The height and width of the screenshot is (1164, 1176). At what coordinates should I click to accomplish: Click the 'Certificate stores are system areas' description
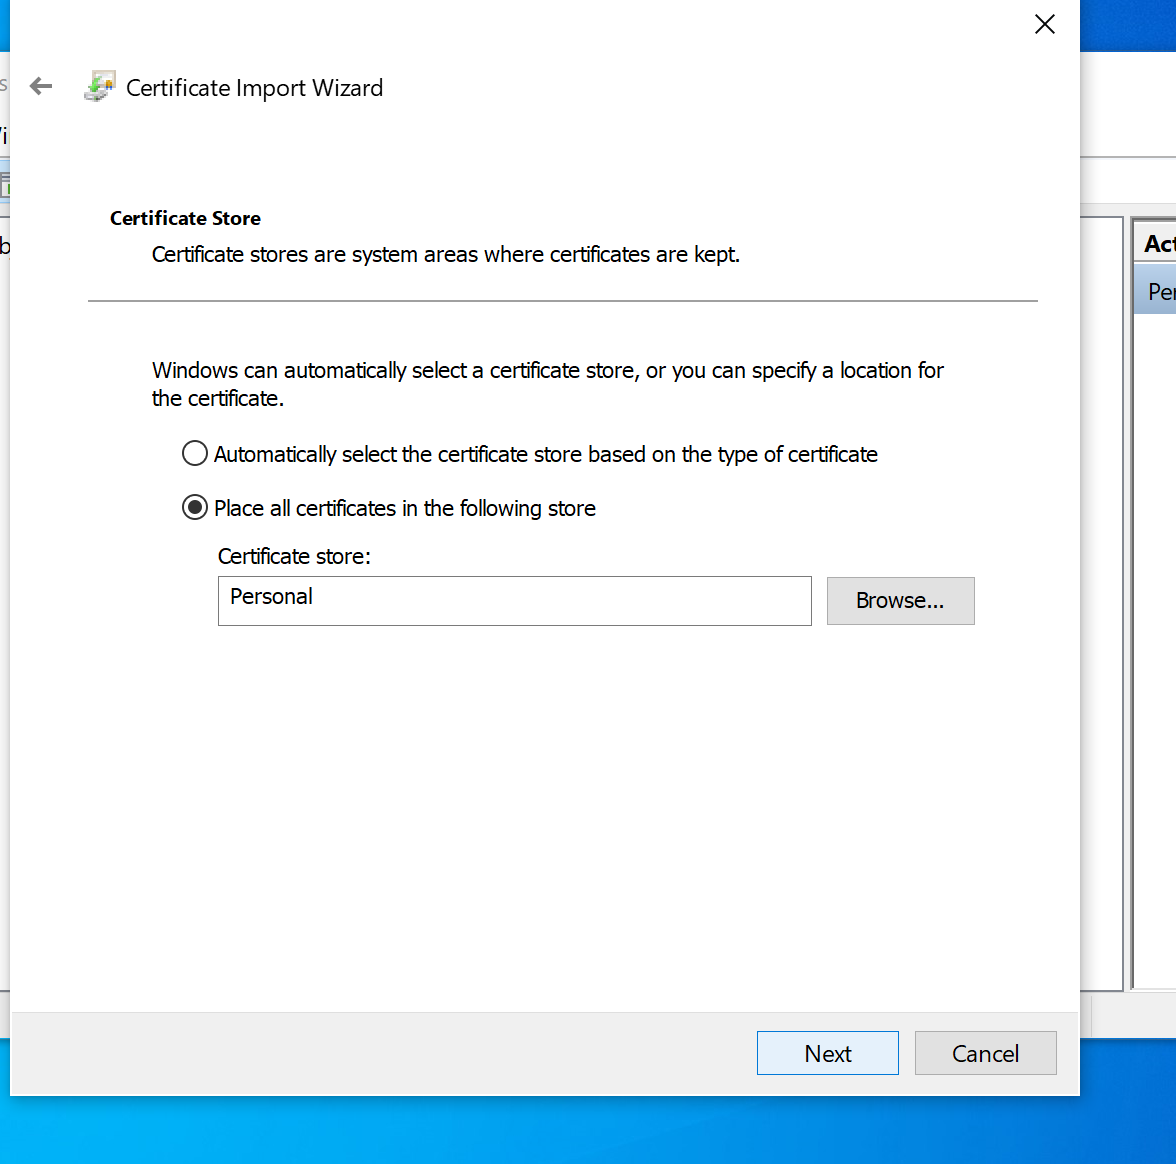pyautogui.click(x=445, y=254)
